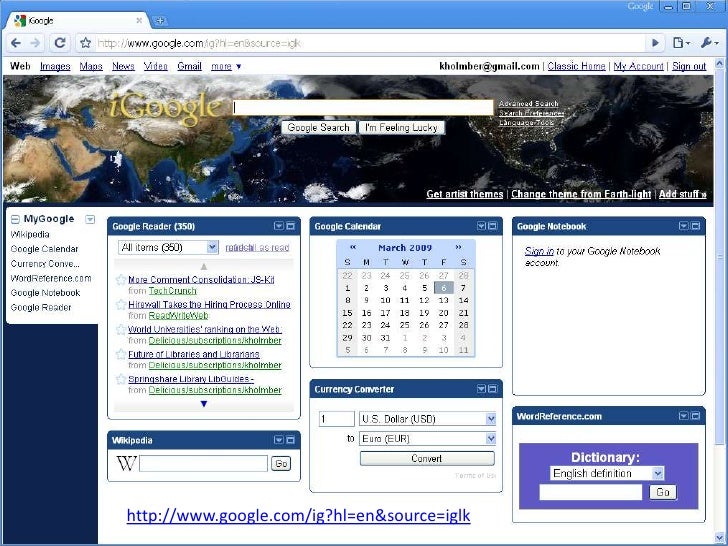Screen dimensions: 728x546
Task: Open the page menu icon
Action: 681,43
